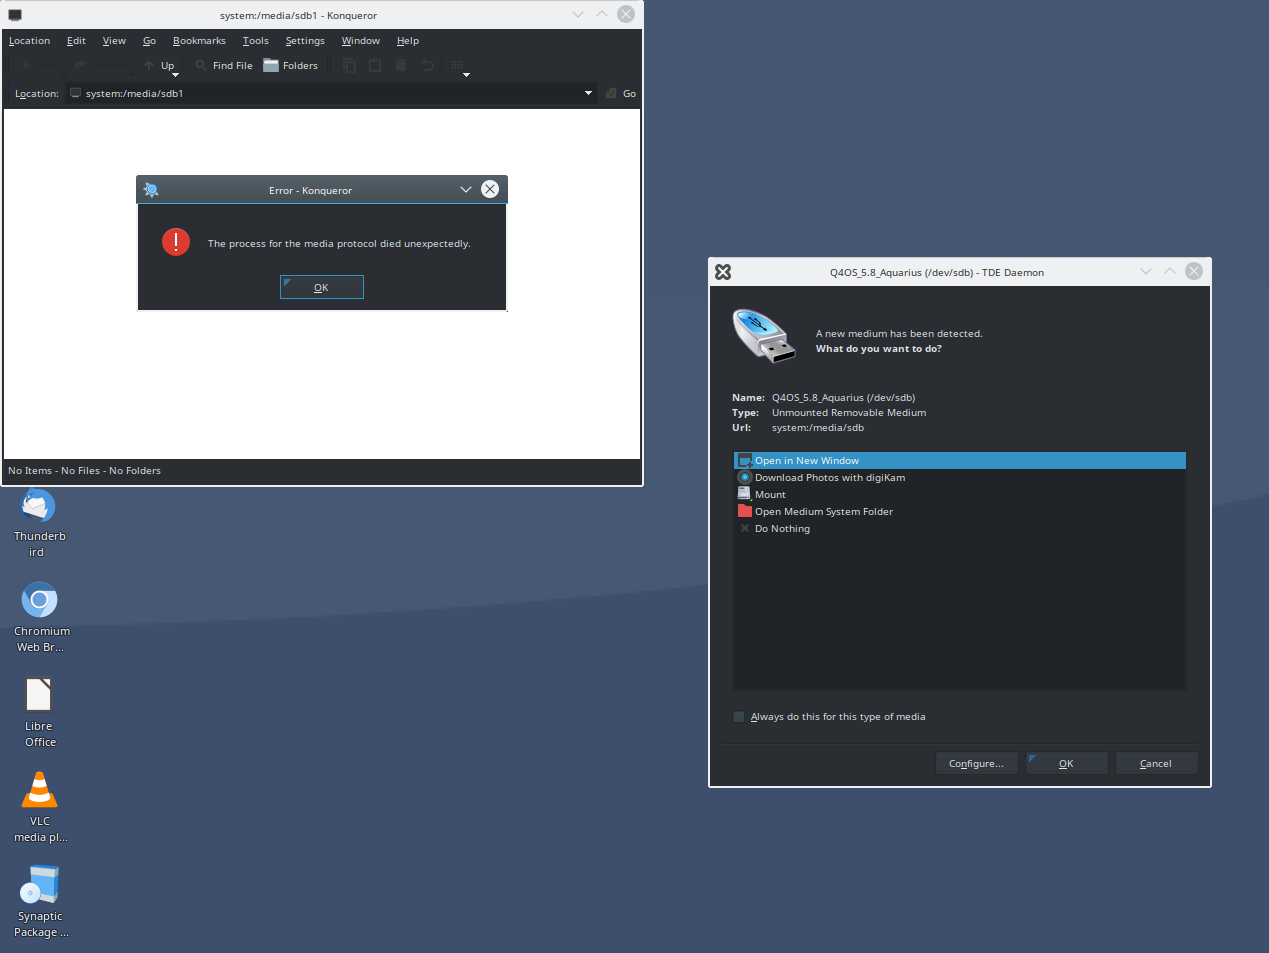The image size is (1269, 953).
Task: Click the Folders toolbar icon
Action: click(271, 66)
